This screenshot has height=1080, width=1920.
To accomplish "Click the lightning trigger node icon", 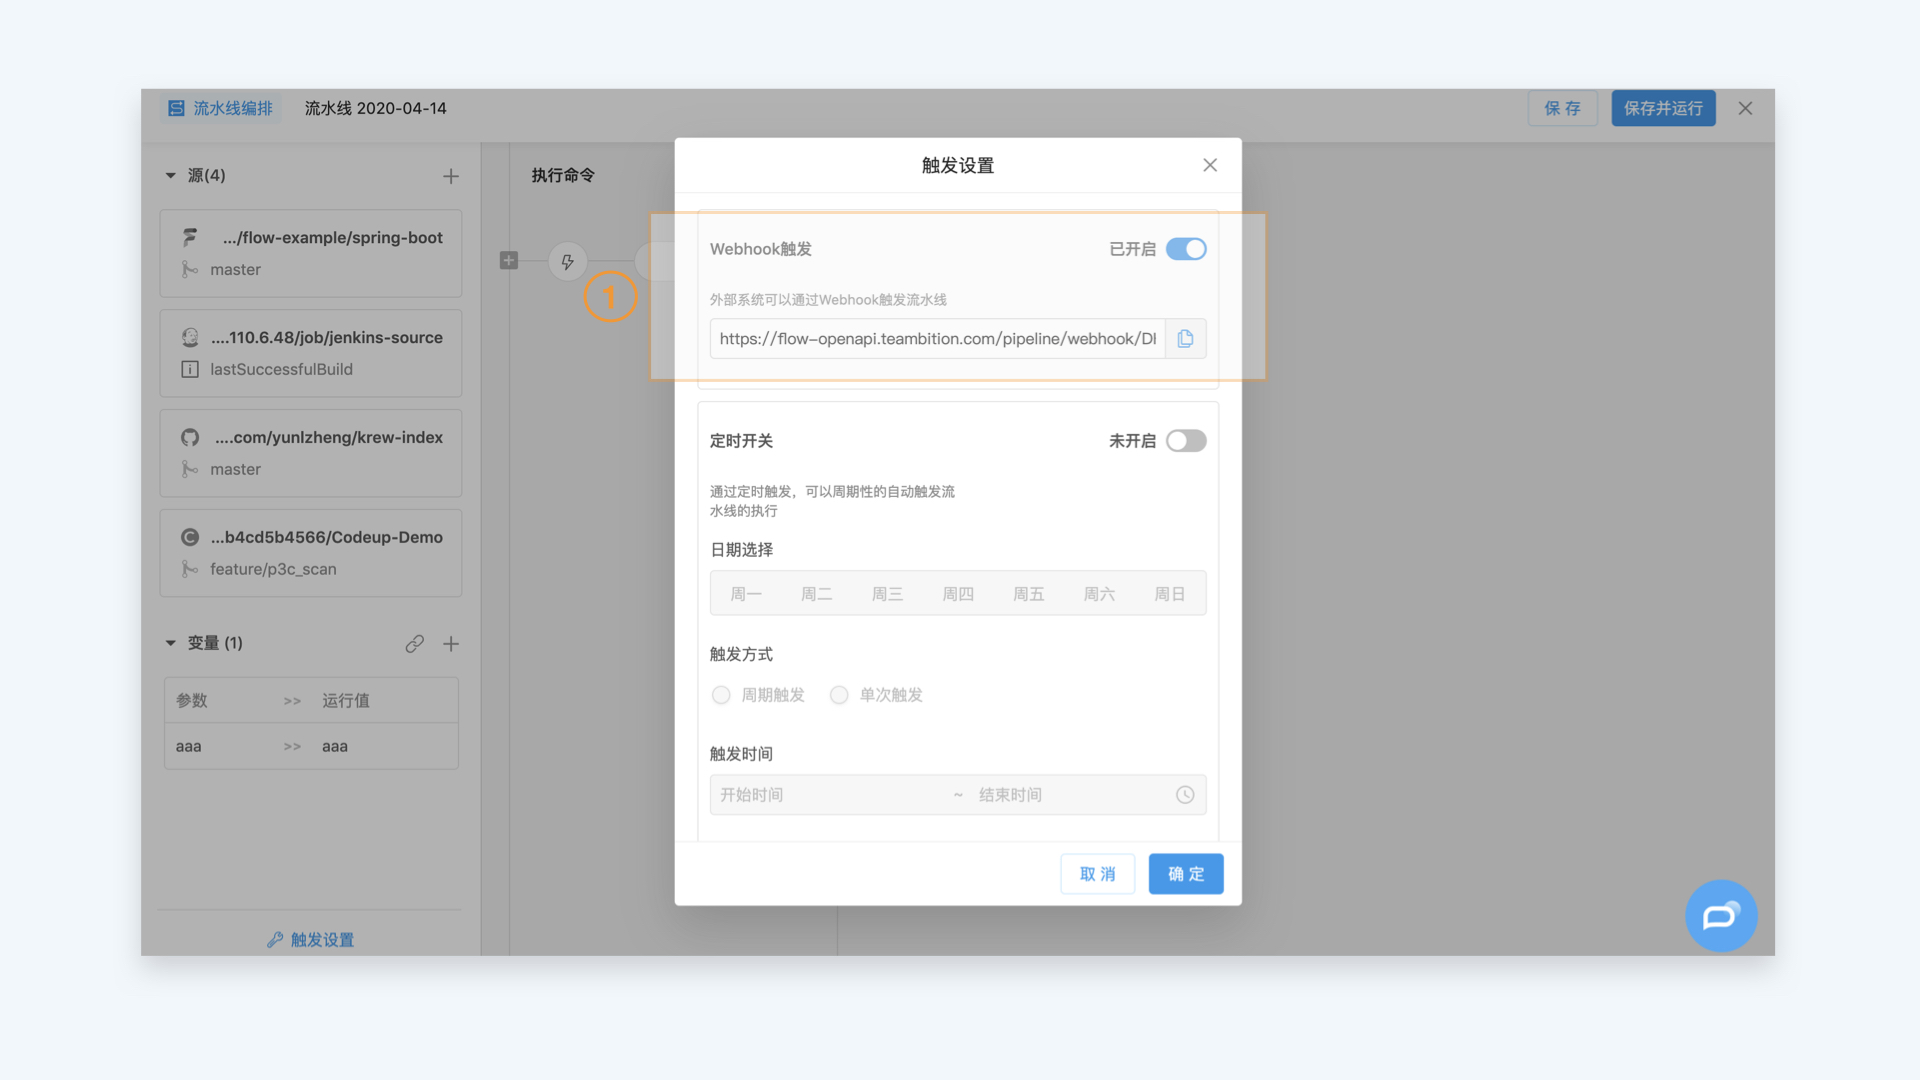I will tap(568, 262).
